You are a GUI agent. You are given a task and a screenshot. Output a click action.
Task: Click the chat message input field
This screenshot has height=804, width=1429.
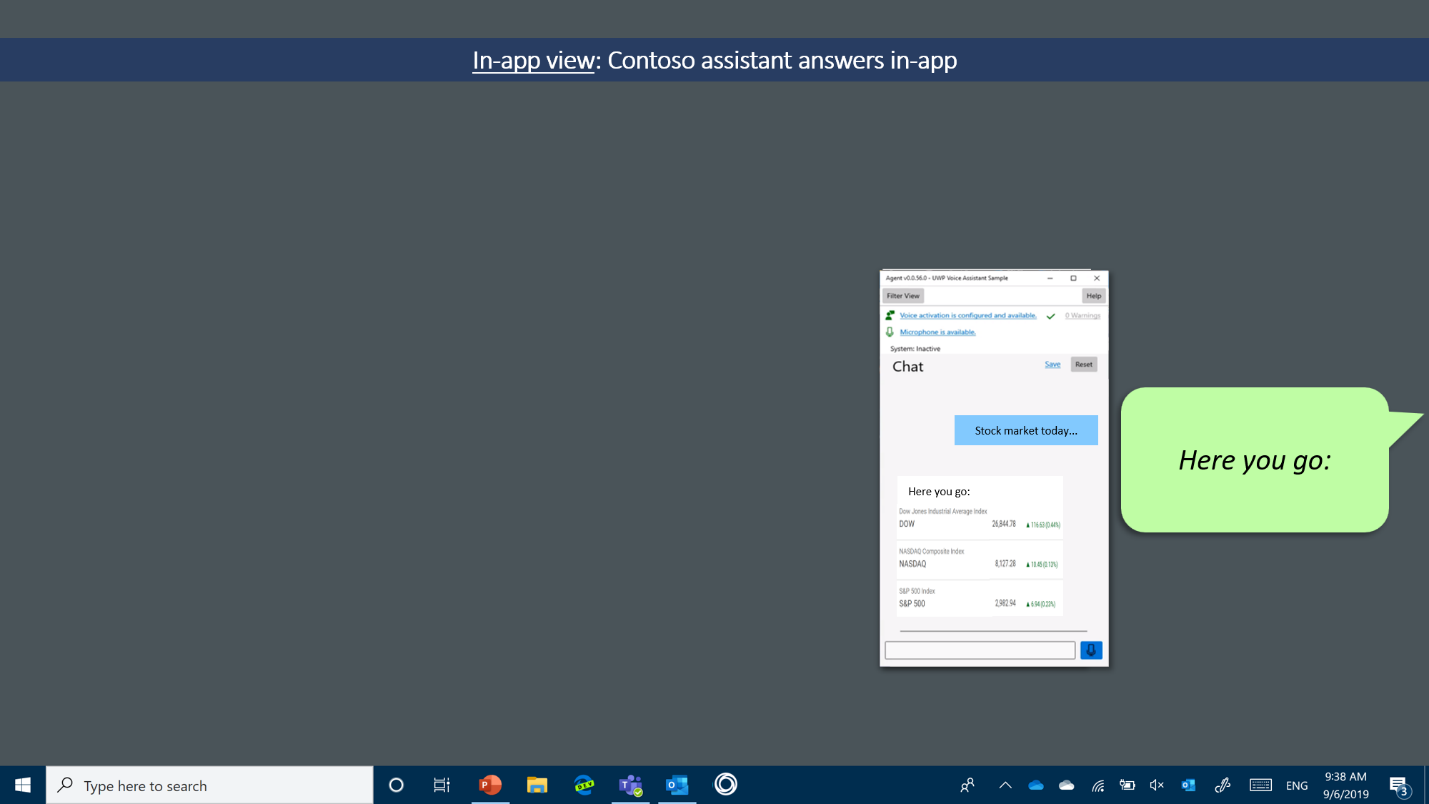pyautogui.click(x=980, y=650)
